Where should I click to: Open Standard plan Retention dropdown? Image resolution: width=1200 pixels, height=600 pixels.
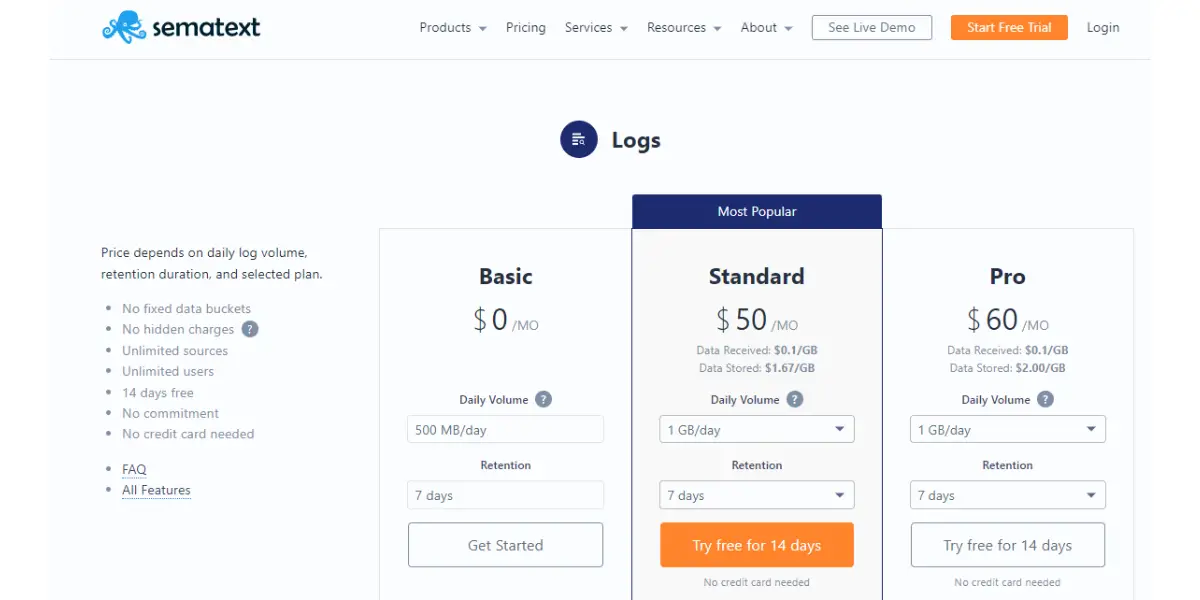pyautogui.click(x=757, y=495)
